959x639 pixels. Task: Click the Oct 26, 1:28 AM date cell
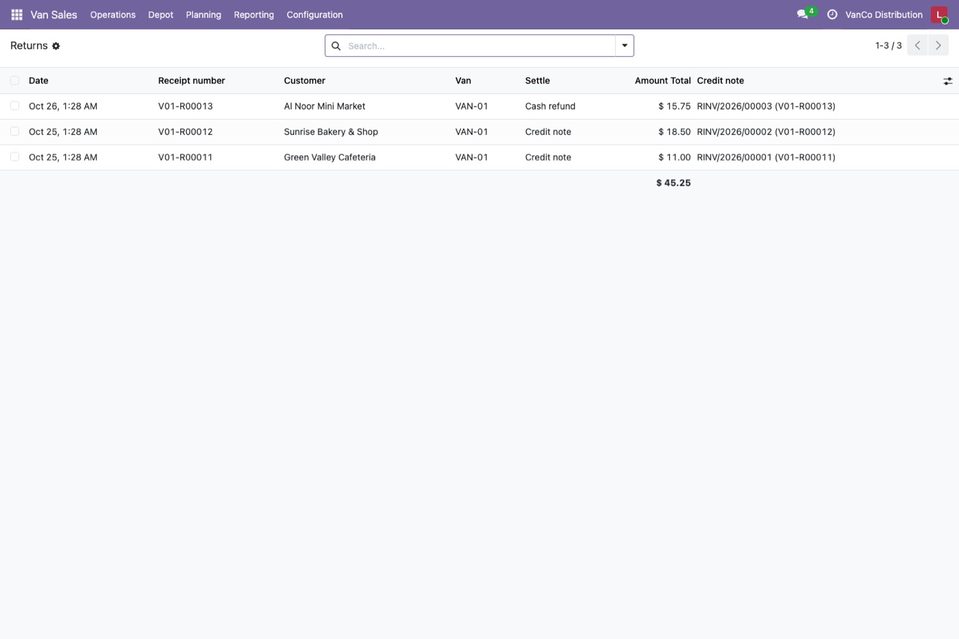(63, 106)
